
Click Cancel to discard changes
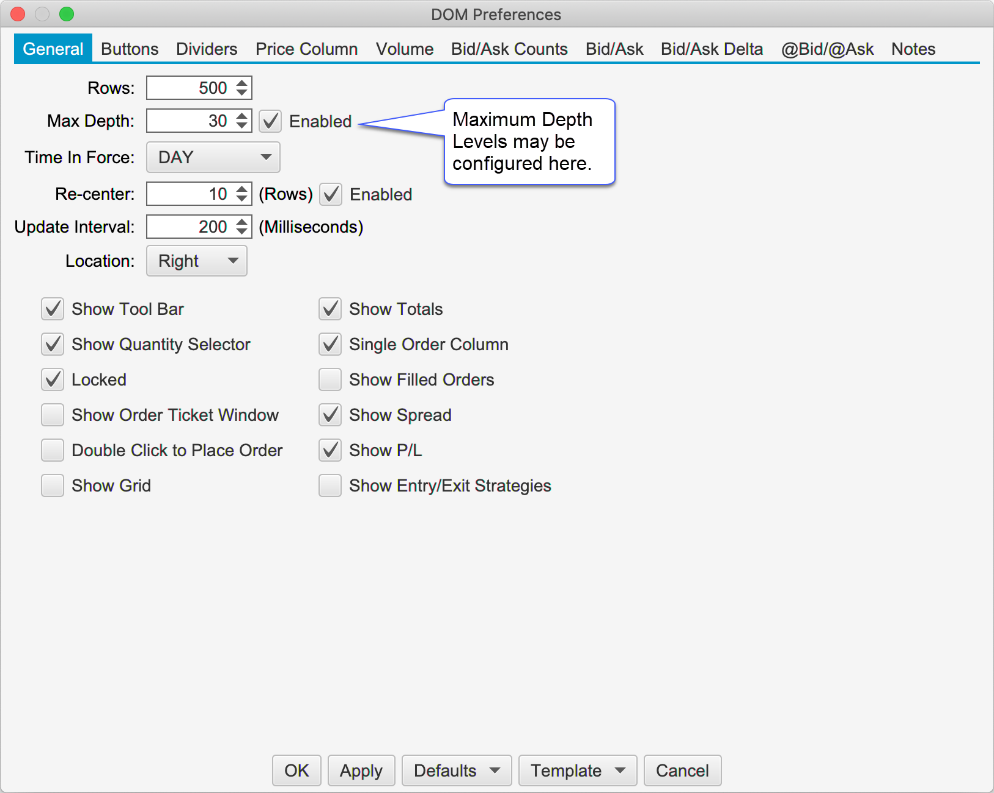[x=682, y=771]
